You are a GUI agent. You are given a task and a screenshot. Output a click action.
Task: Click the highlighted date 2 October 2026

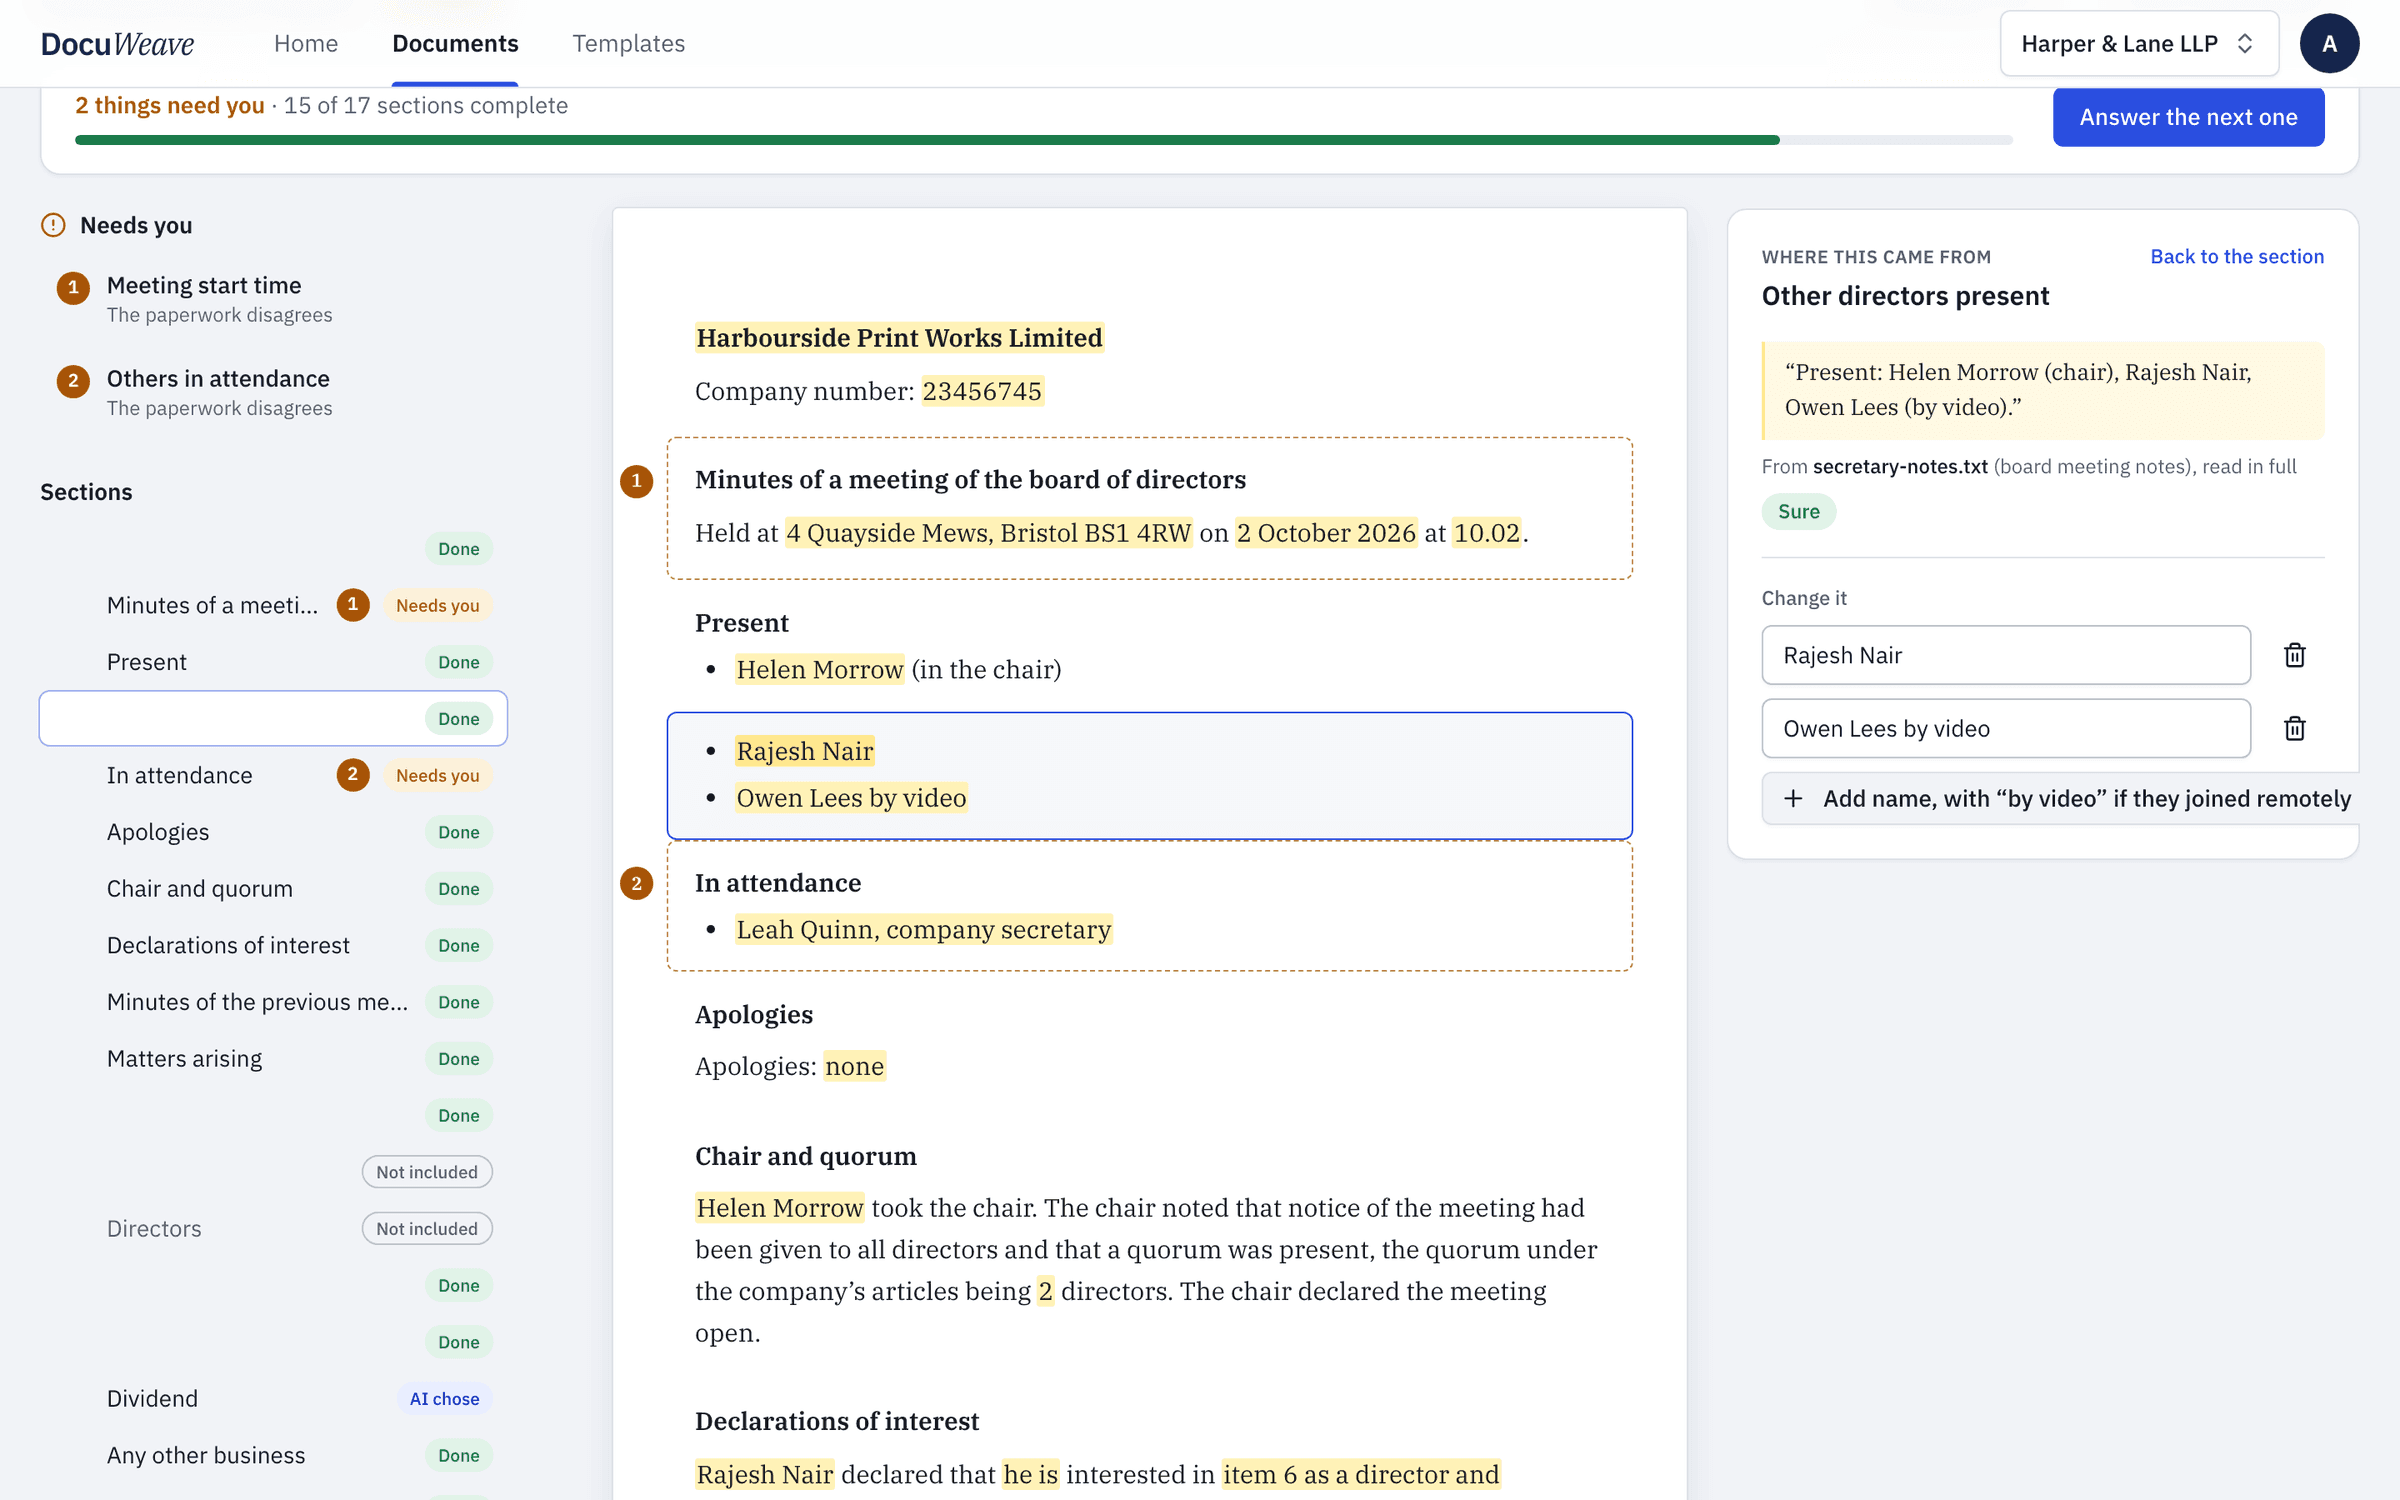click(1326, 533)
